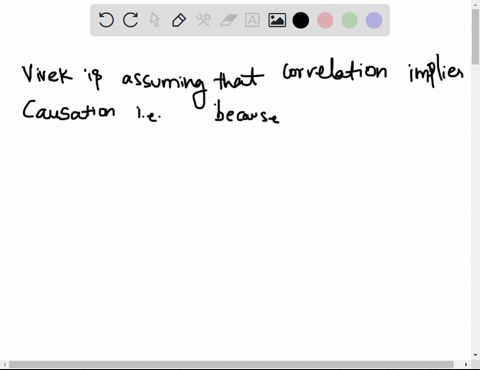Screen dimensions: 480x370
Task: Click the redo arrow icon
Action: coord(130,20)
